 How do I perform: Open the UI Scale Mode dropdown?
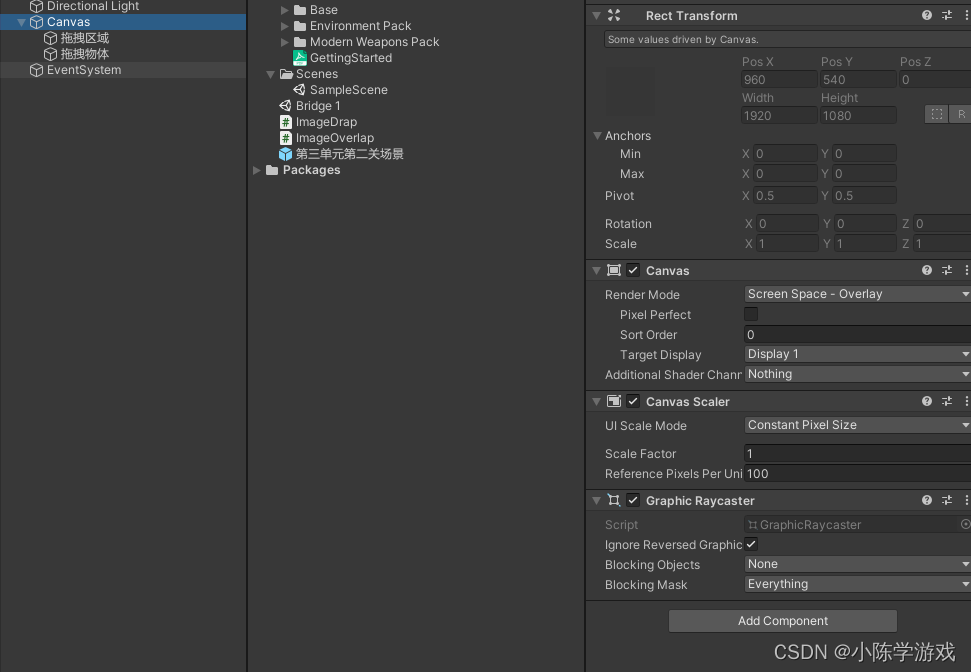click(x=855, y=424)
